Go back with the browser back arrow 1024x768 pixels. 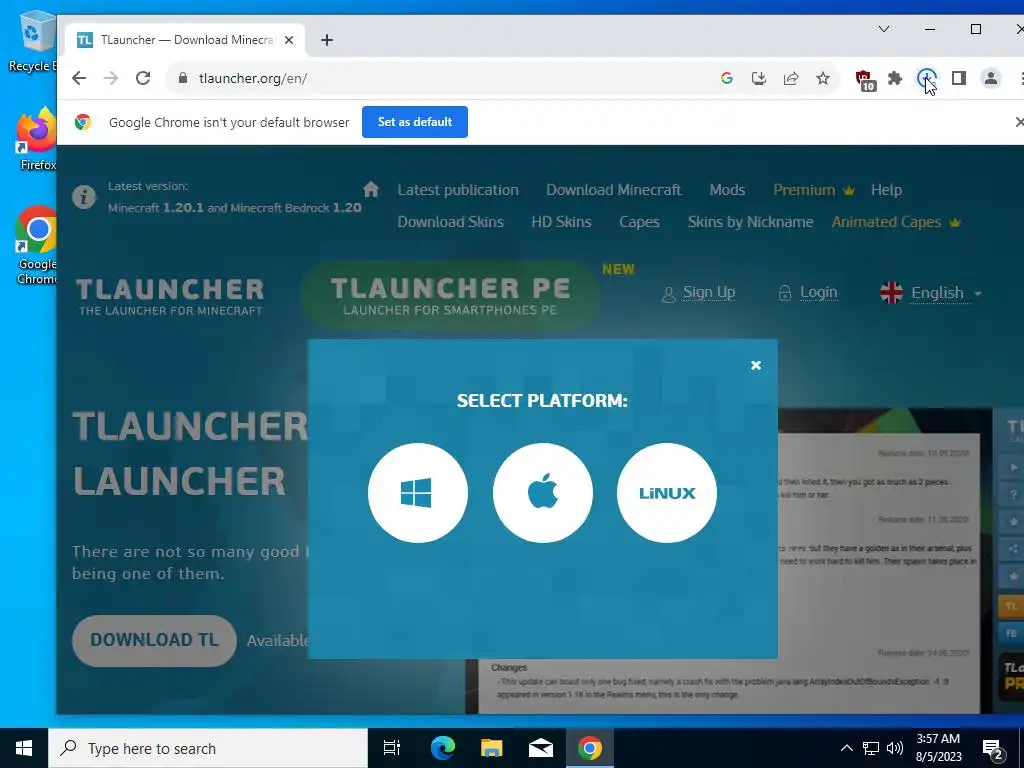pos(79,78)
